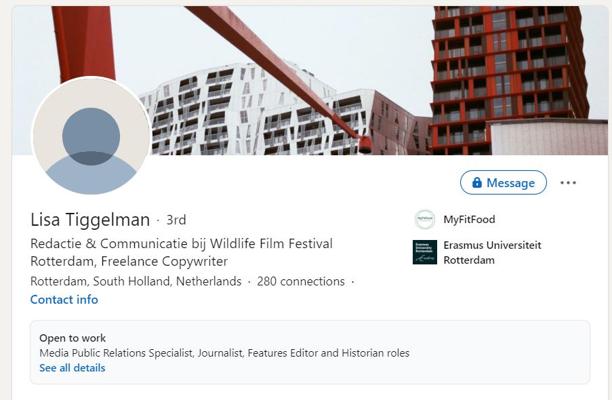
Task: Open Erasmus Universiteit Rotterdam education link
Action: click(x=492, y=252)
